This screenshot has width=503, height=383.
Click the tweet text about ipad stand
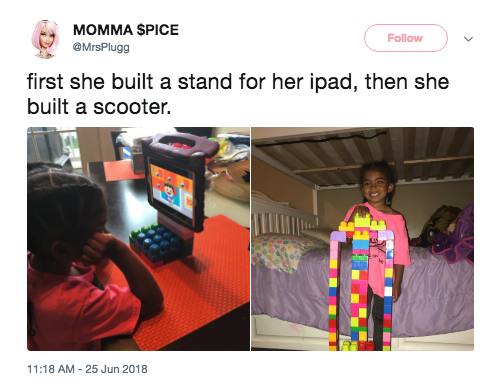point(238,94)
